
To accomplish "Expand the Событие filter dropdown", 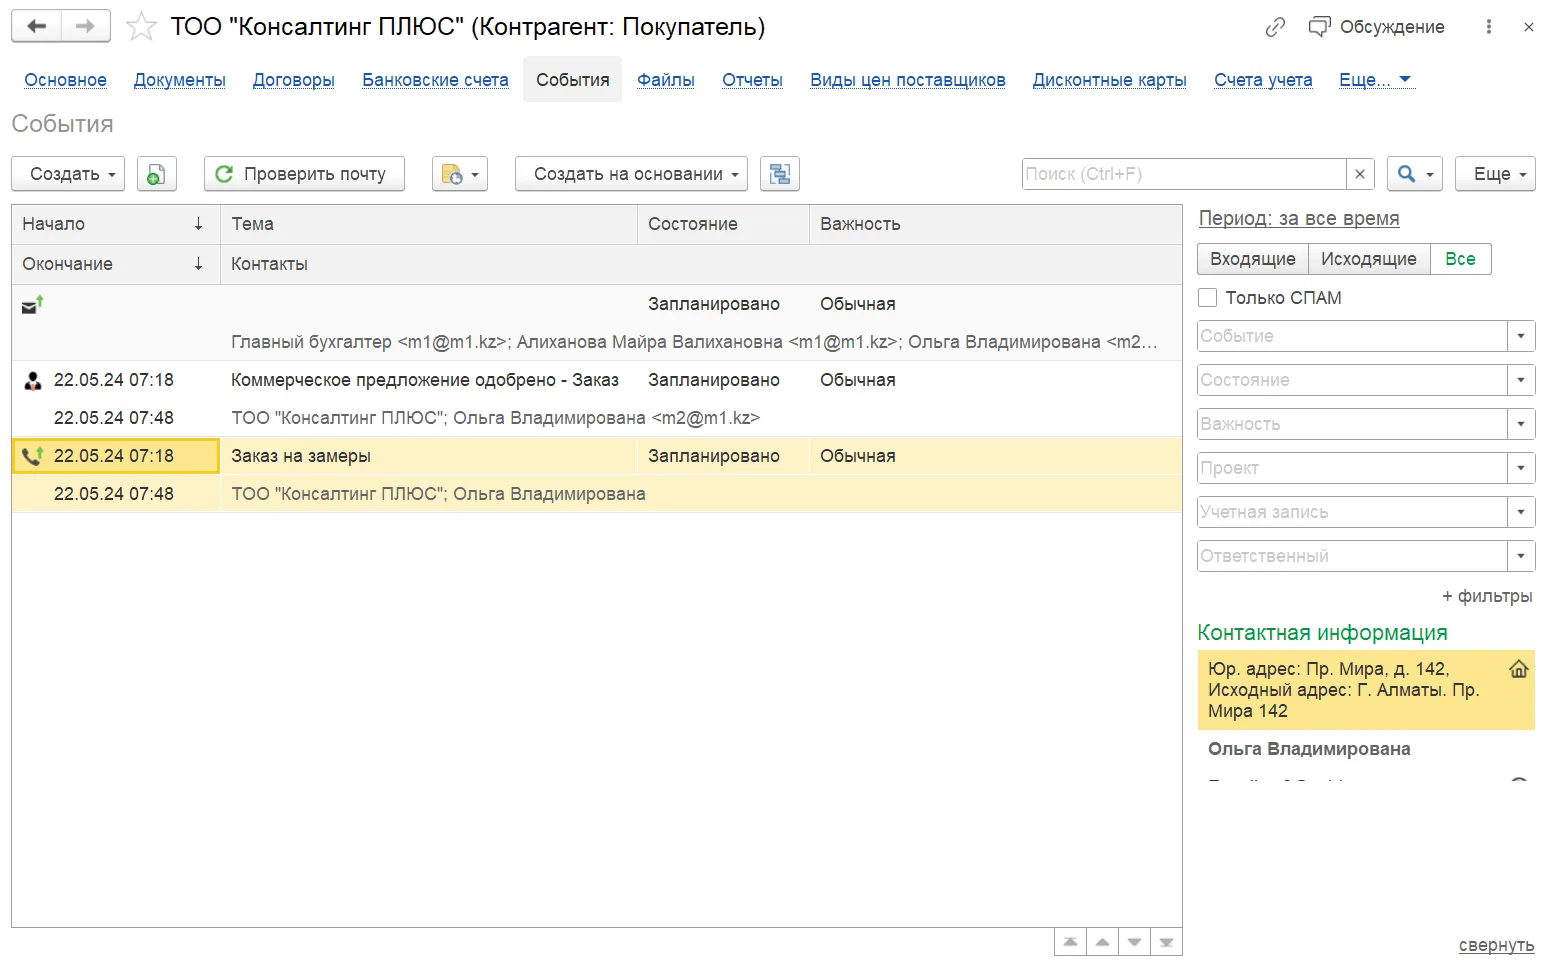I will 1521,336.
